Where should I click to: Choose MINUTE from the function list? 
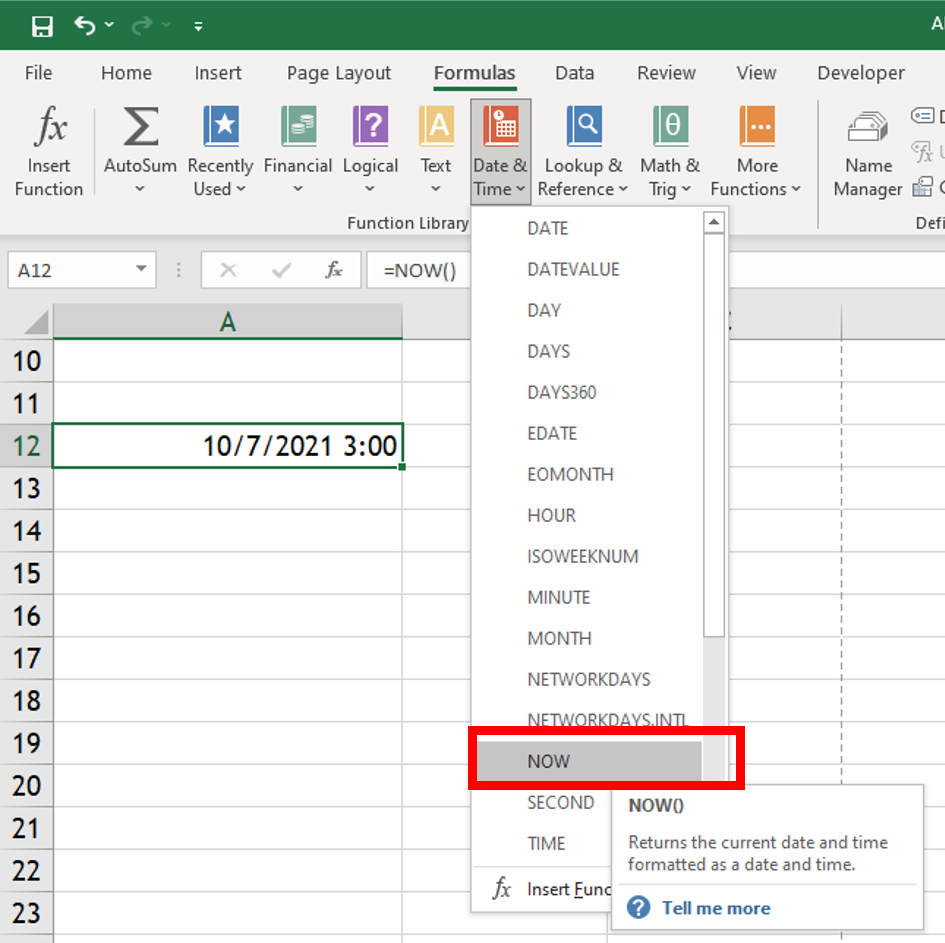587,597
